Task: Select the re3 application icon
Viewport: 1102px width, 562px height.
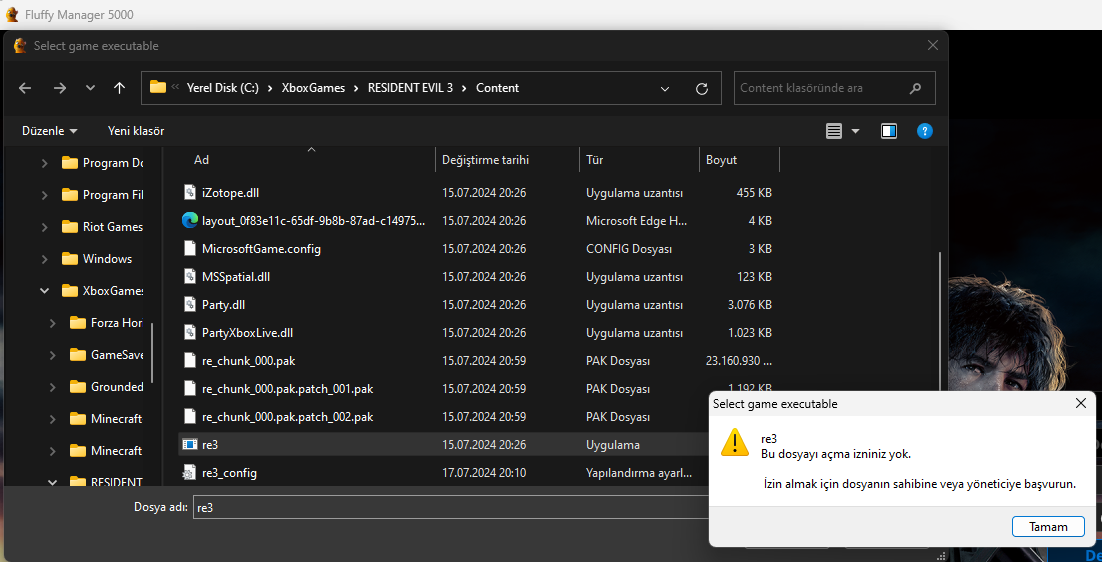Action: click(189, 445)
